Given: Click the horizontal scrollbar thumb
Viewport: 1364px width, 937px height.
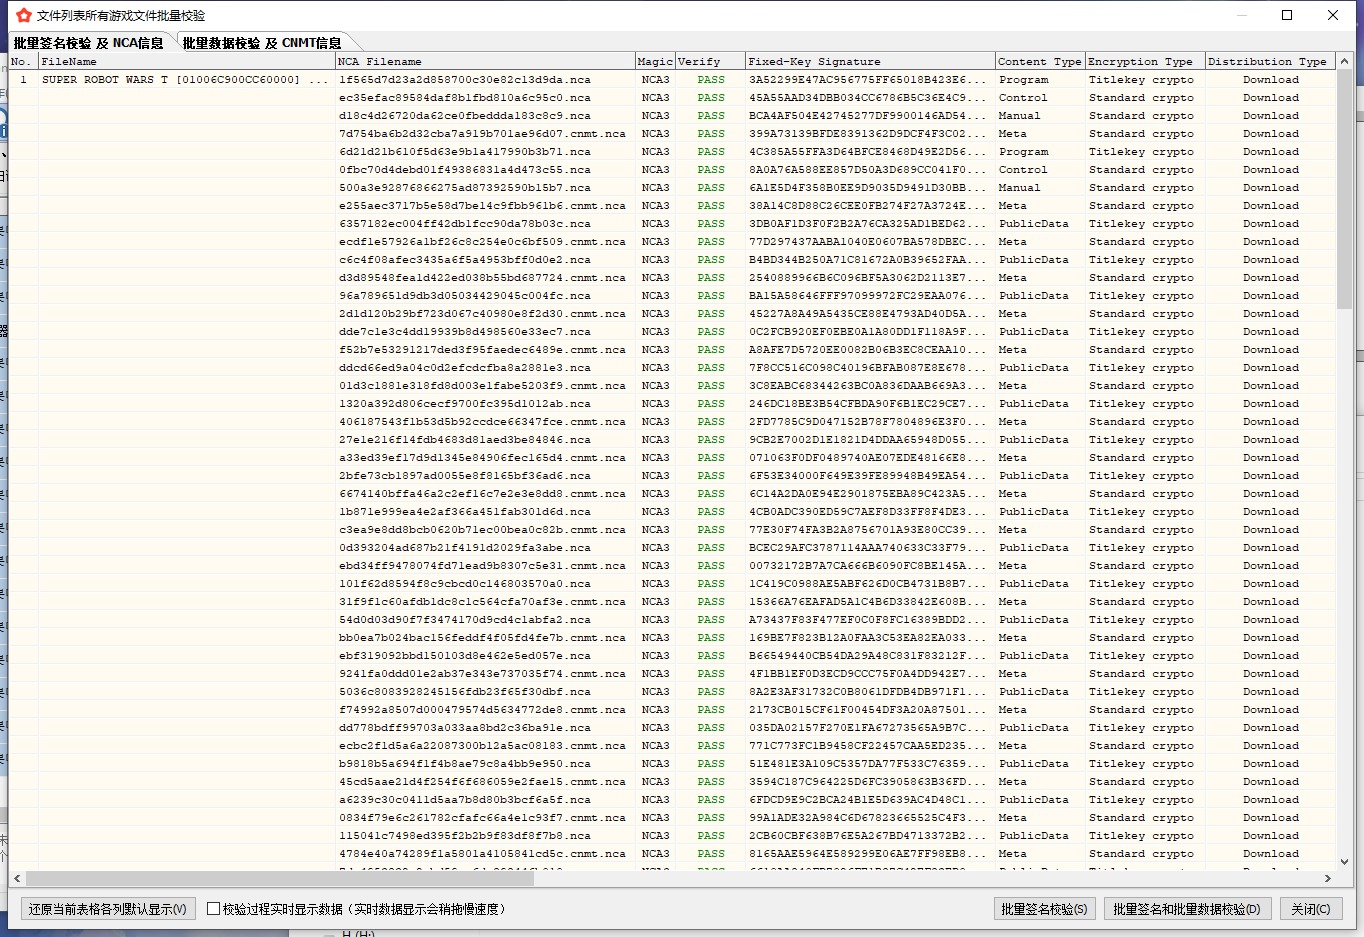Looking at the screenshot, I should 280,878.
